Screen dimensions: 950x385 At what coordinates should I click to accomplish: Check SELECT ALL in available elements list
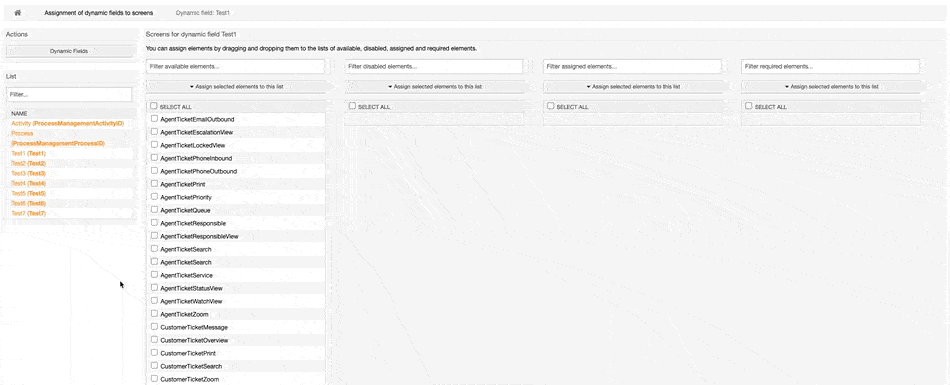(x=154, y=106)
